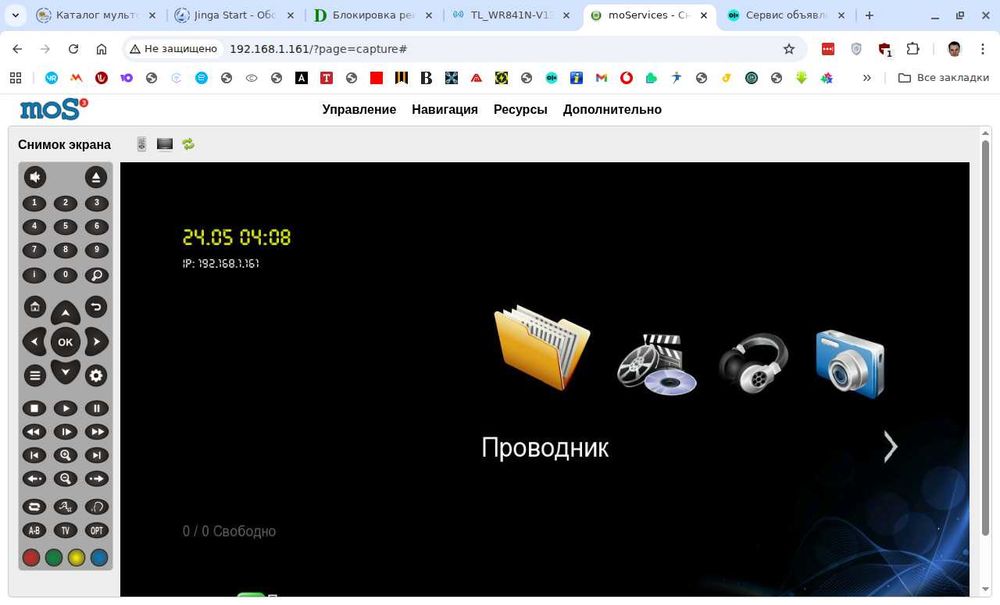Switch to the TL_WR841N browser tab
This screenshot has height=605, width=1000.
tap(511, 15)
